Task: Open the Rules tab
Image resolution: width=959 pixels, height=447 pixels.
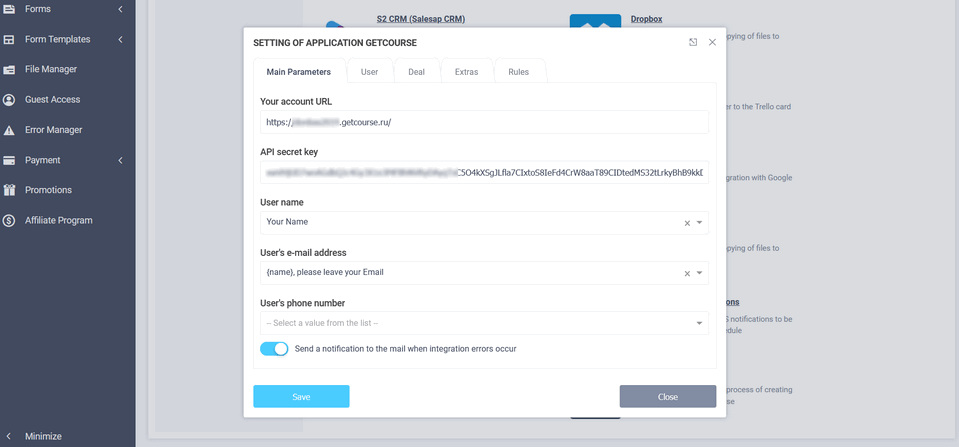Action: tap(518, 72)
